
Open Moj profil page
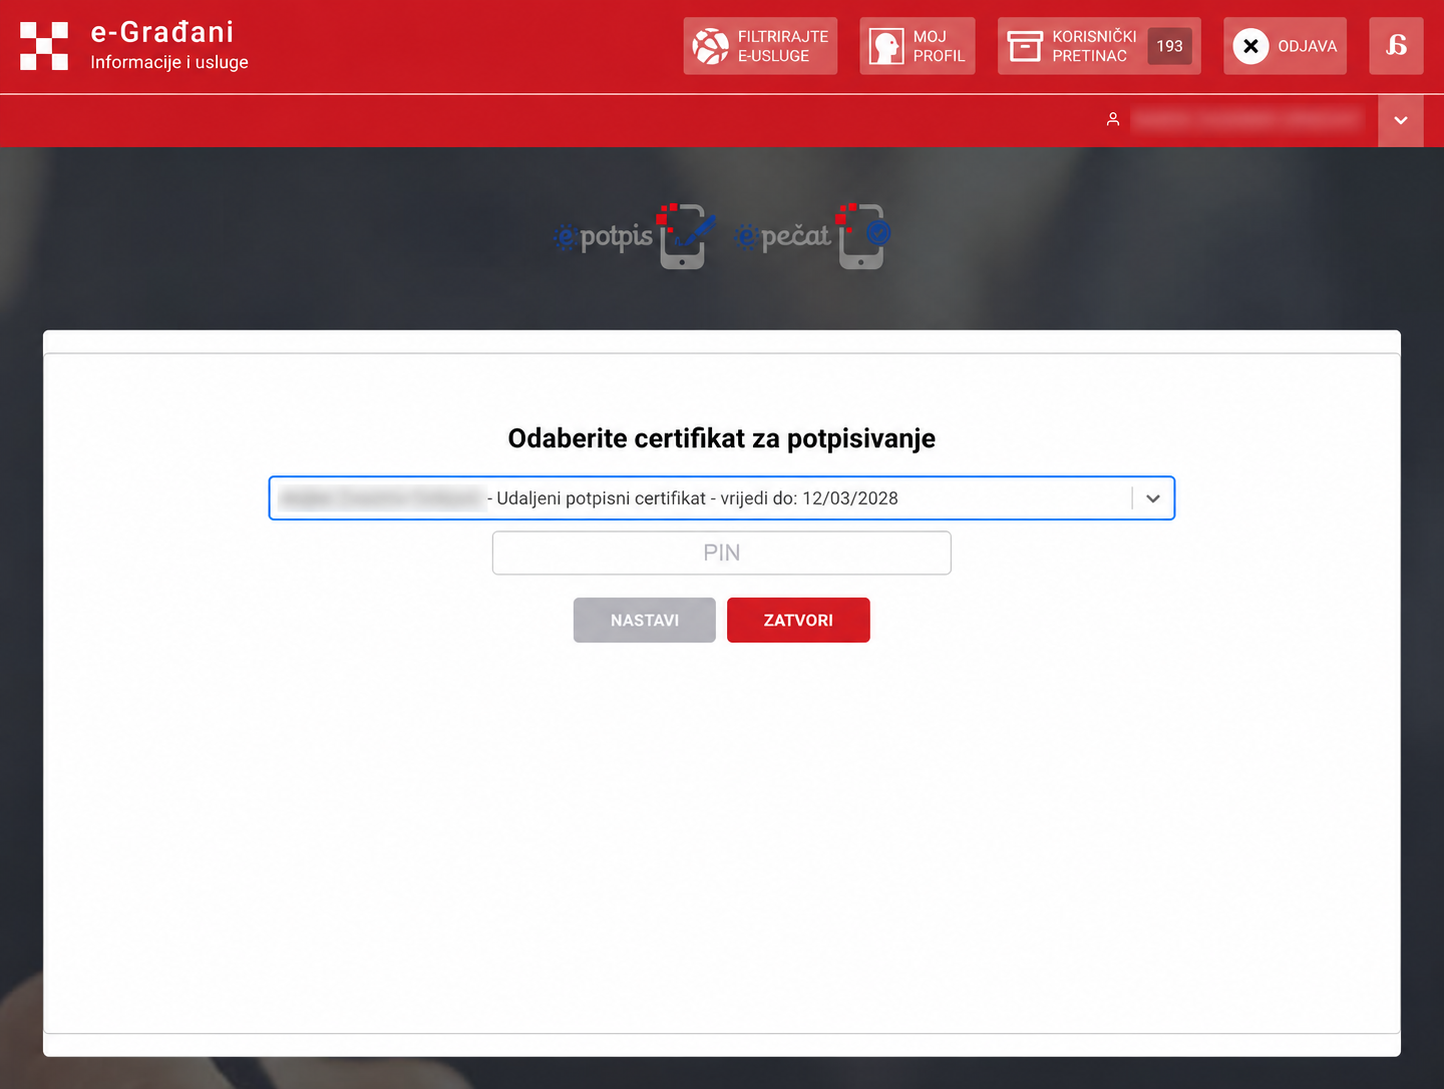pos(917,46)
